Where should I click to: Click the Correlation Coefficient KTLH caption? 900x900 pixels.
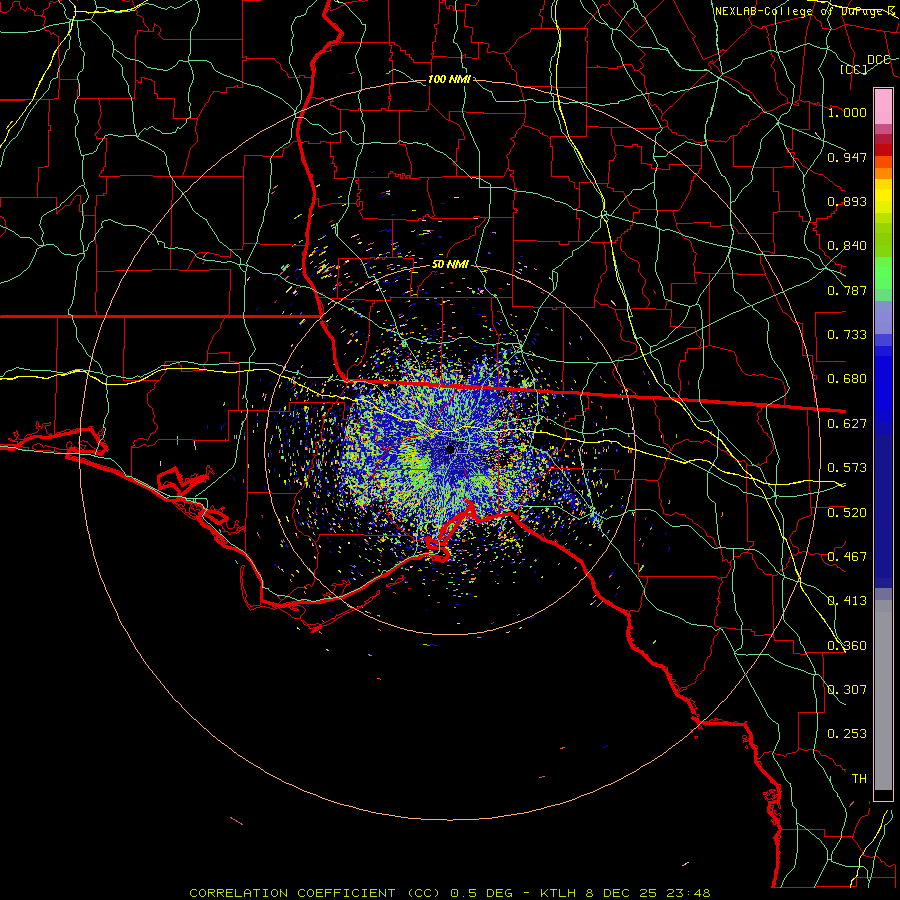click(x=450, y=893)
